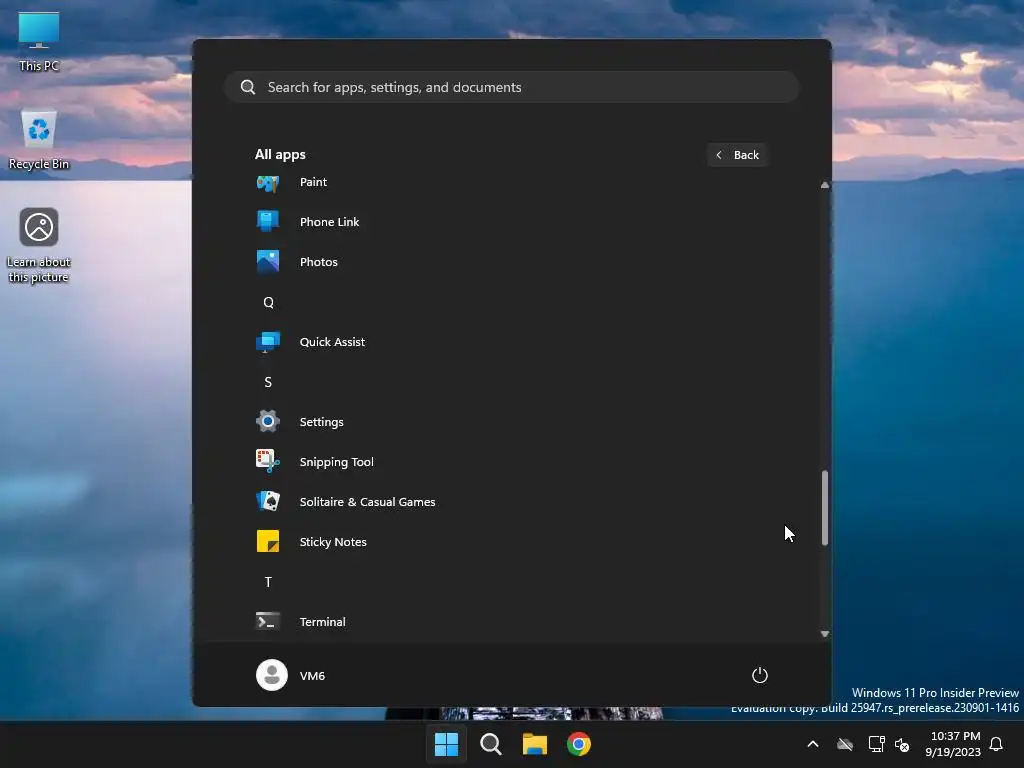Open File Explorer from taskbar
1024x768 pixels.
(x=535, y=744)
